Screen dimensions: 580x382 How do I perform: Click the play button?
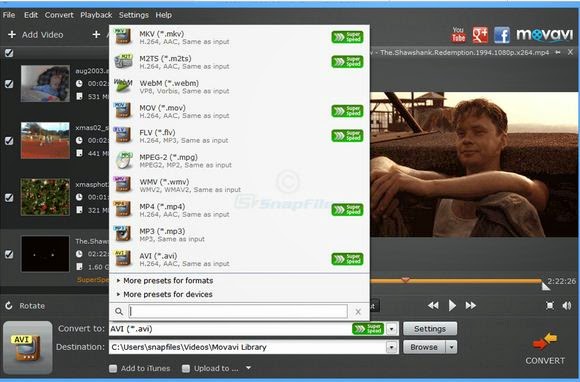(452, 305)
